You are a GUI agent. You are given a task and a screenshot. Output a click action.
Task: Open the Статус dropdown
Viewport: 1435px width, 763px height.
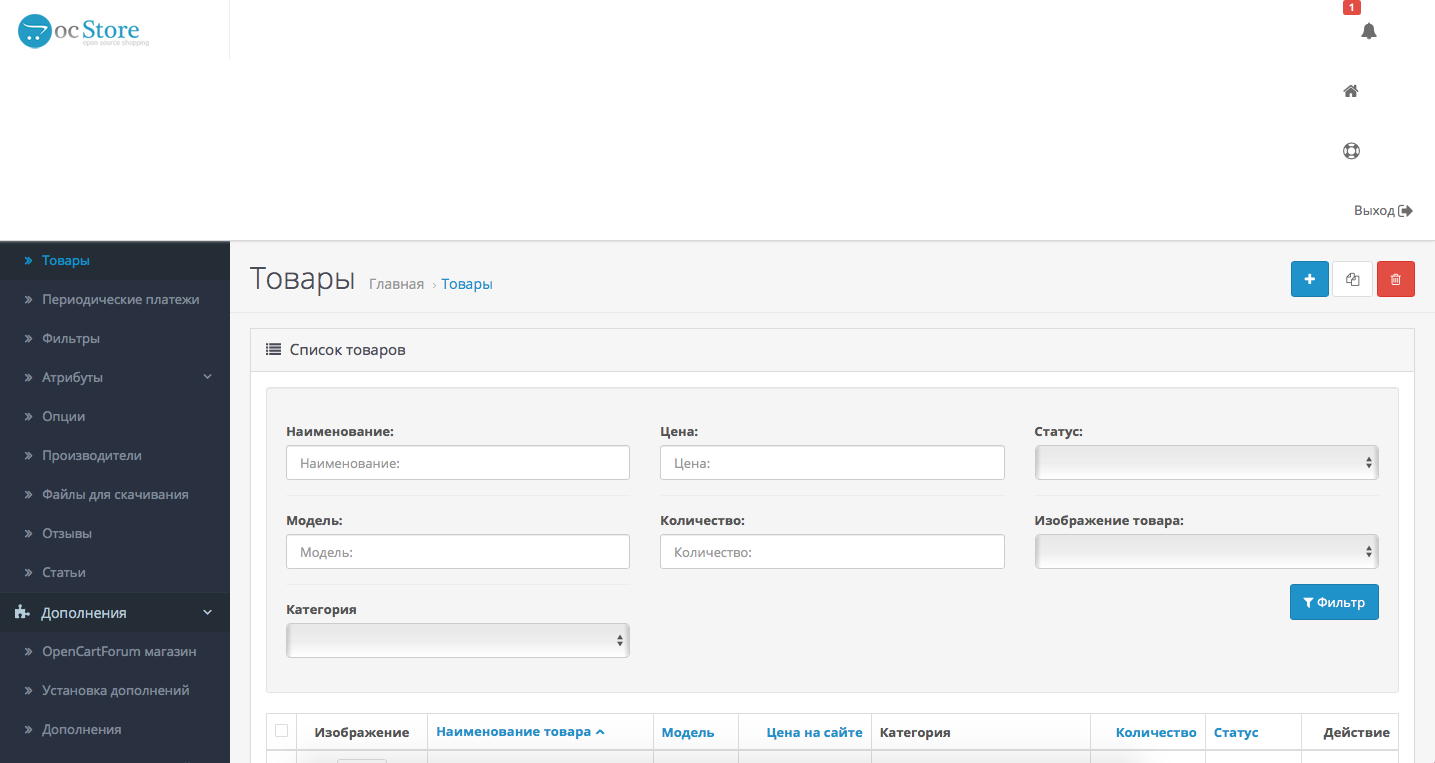pyautogui.click(x=1206, y=463)
